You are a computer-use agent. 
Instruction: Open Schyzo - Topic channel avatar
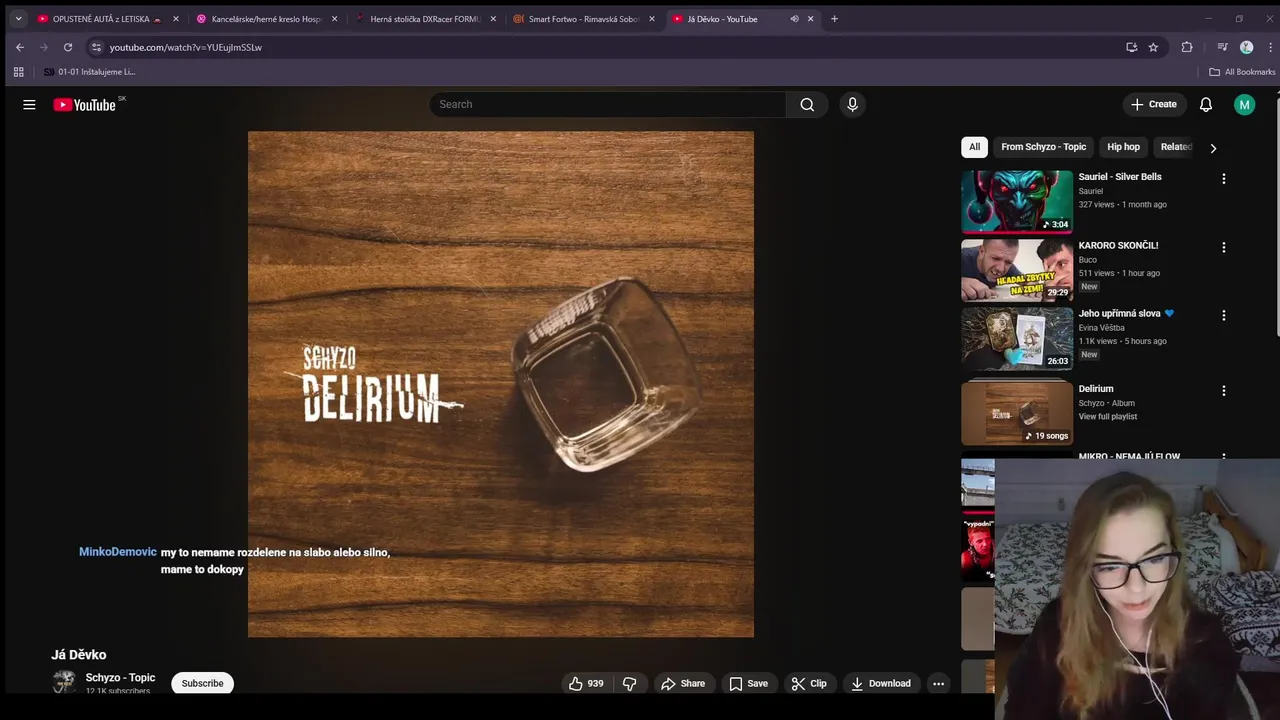click(64, 683)
